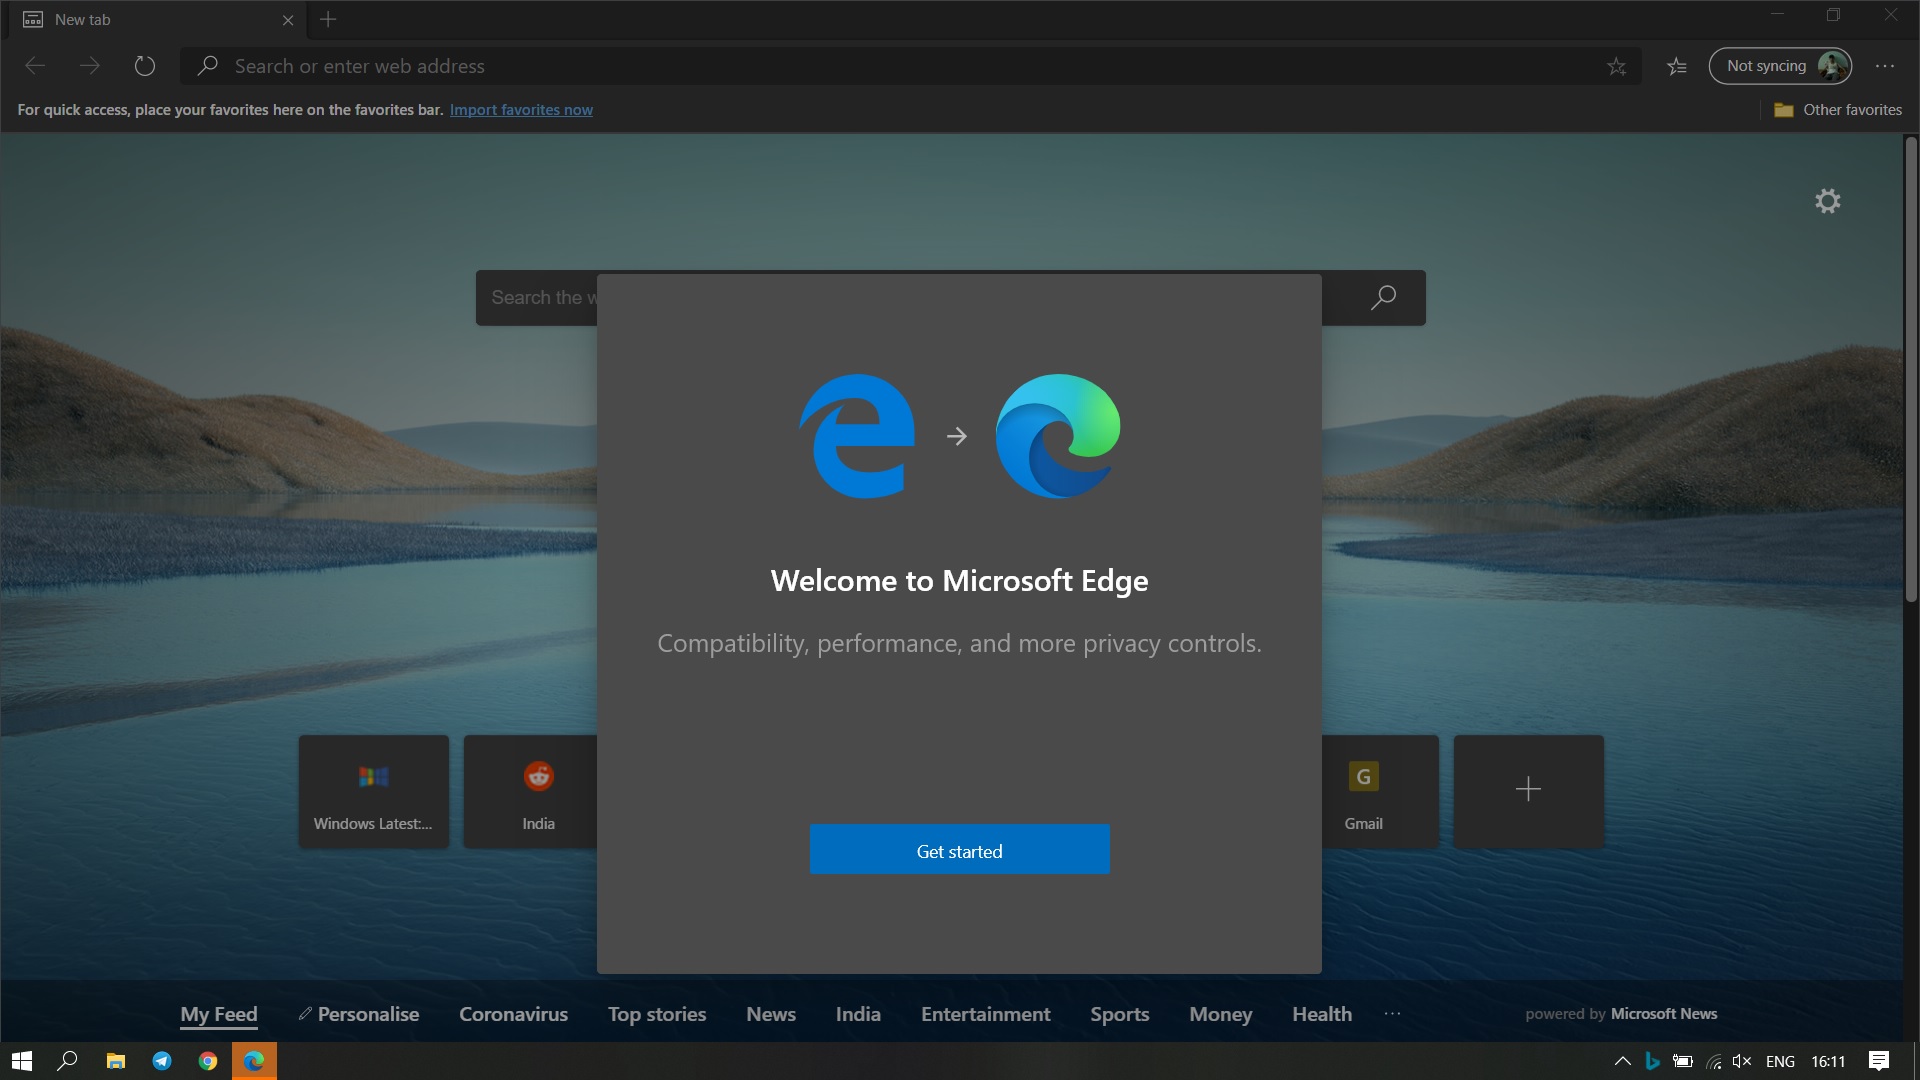The height and width of the screenshot is (1080, 1920).
Task: Click the back navigation arrow button
Action: point(34,65)
